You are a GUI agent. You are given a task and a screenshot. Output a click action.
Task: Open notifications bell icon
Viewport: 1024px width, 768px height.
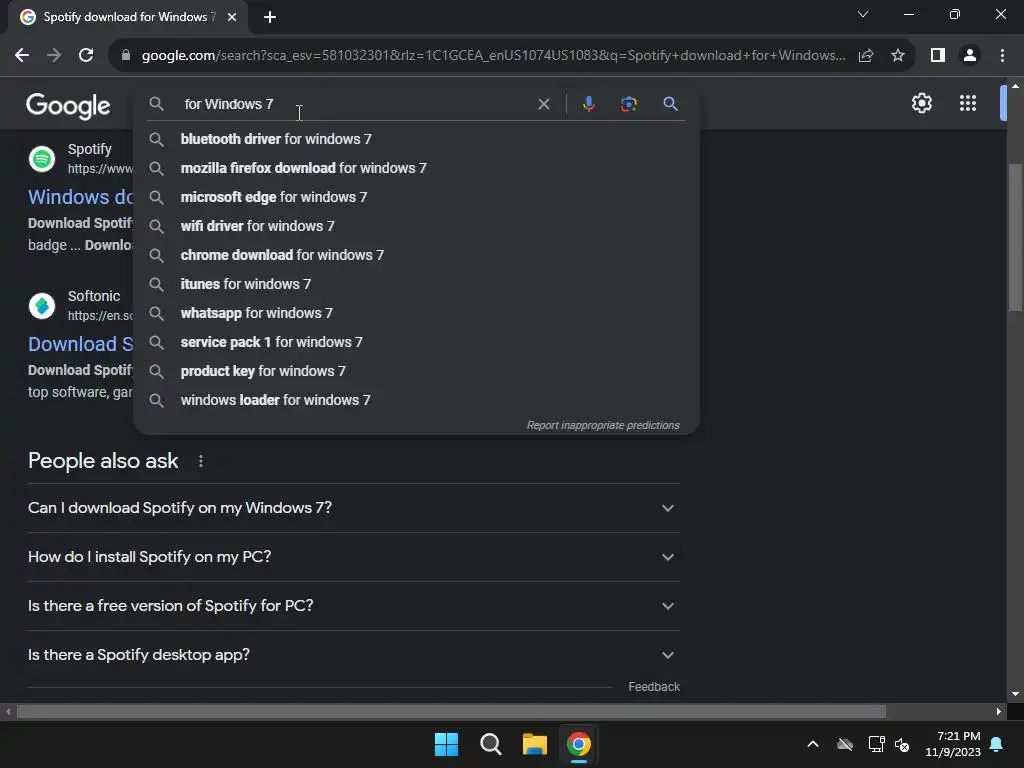point(997,744)
